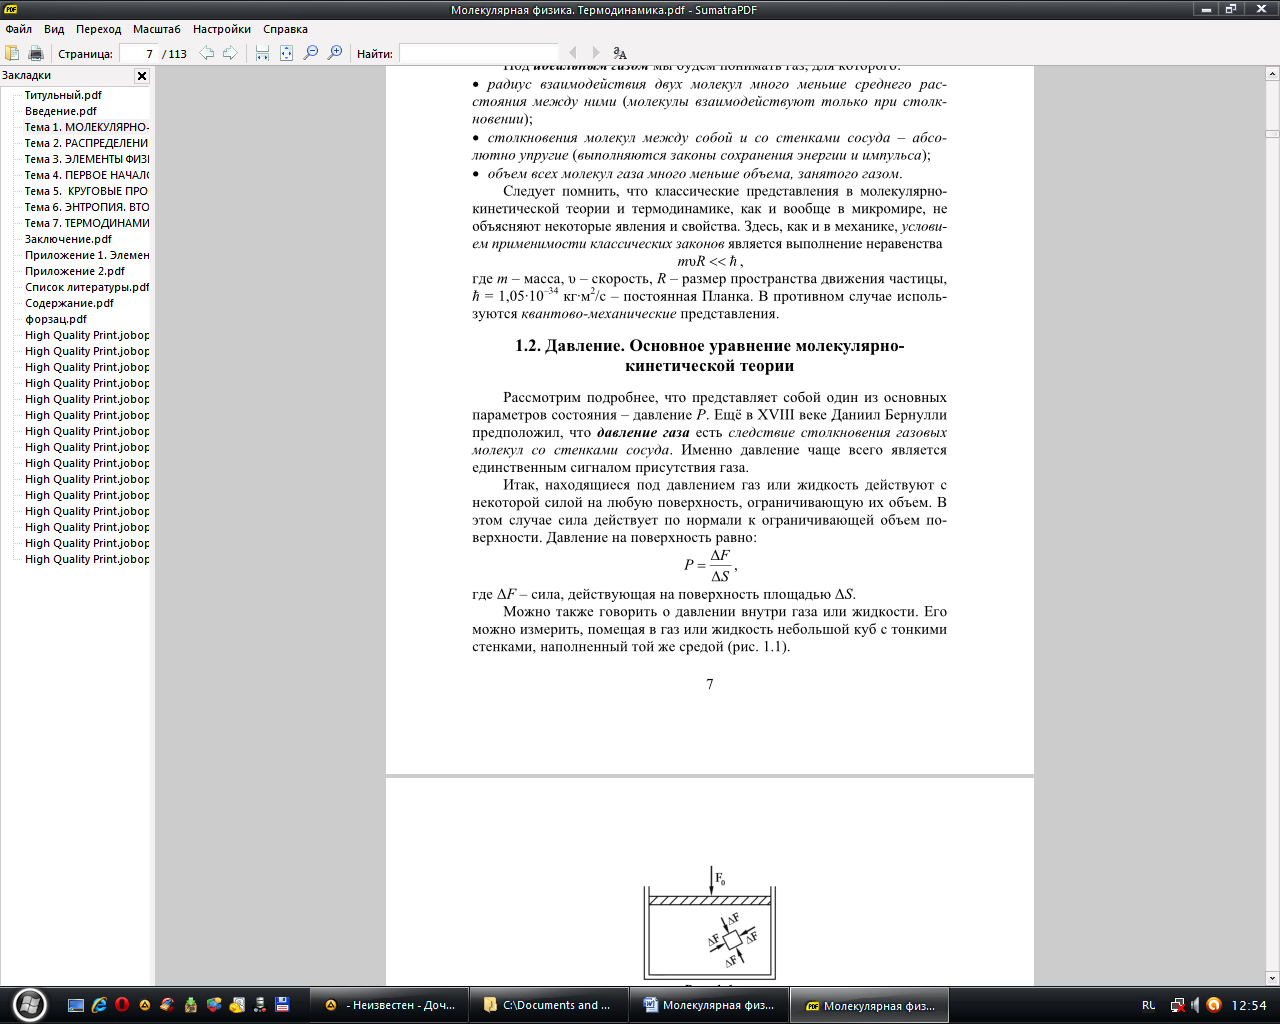The height and width of the screenshot is (1024, 1280).
Task: Open the Файл menu
Action: click(x=18, y=29)
